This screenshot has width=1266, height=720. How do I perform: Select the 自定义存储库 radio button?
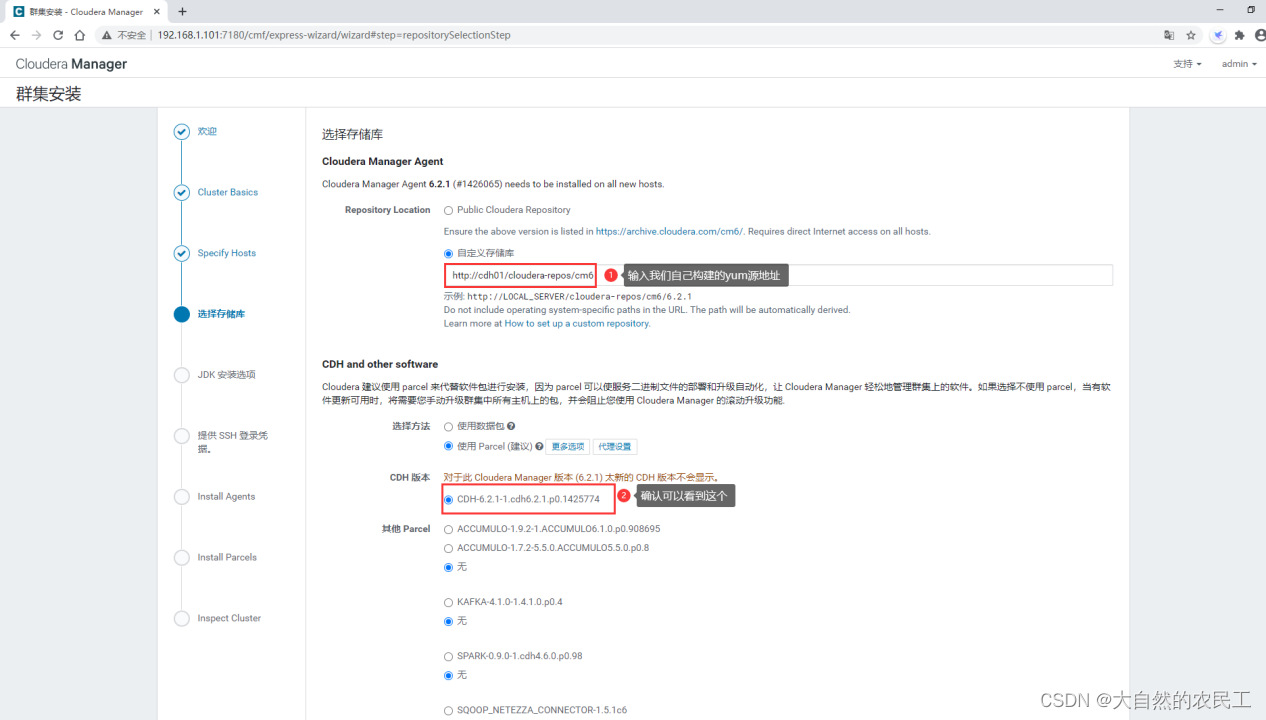[x=448, y=253]
